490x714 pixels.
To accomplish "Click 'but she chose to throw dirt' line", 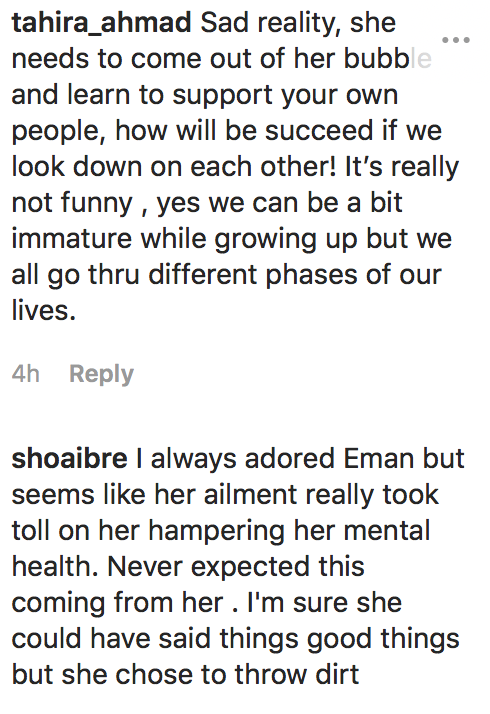I will 185,674.
